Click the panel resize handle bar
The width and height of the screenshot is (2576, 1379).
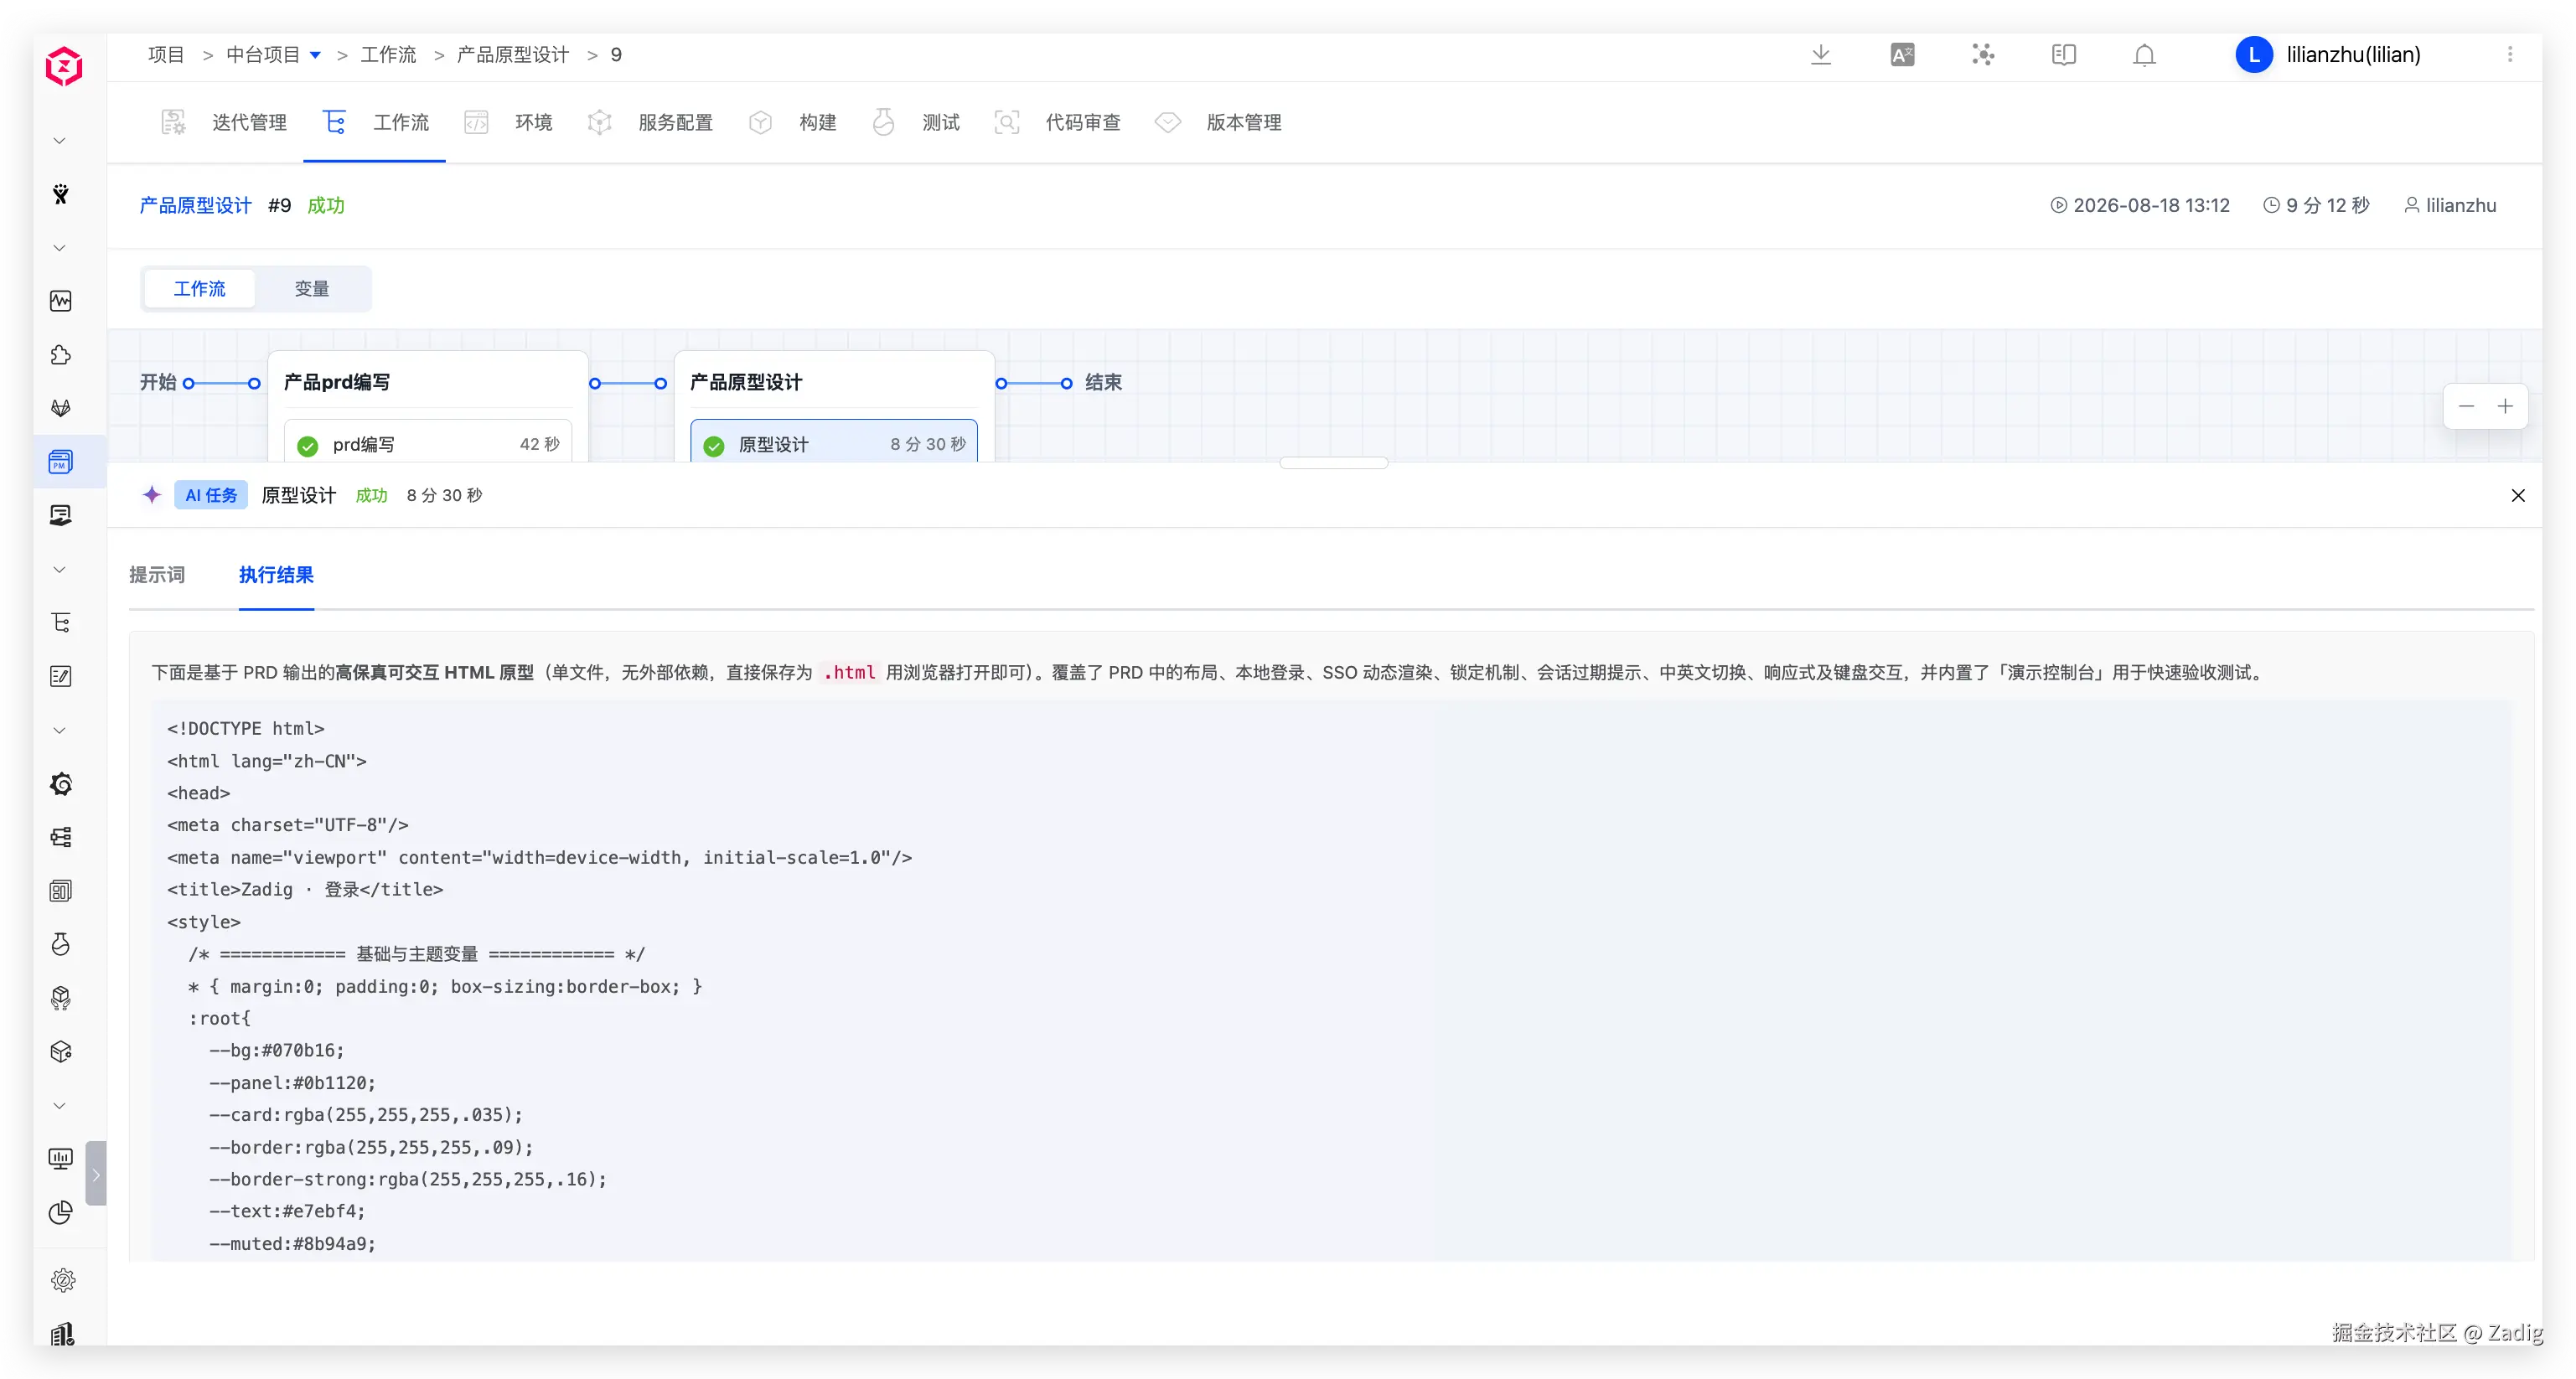pos(1334,463)
